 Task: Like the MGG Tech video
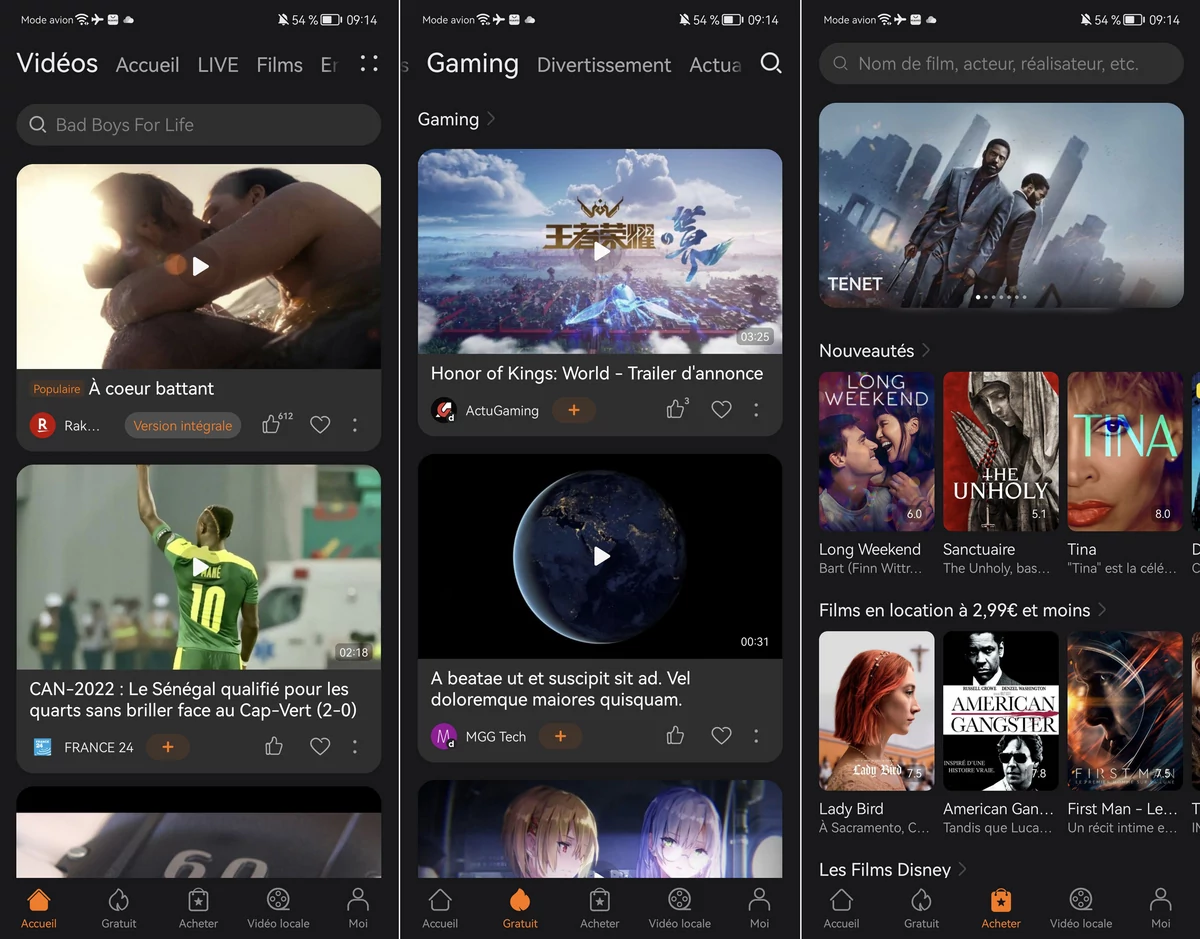click(675, 736)
